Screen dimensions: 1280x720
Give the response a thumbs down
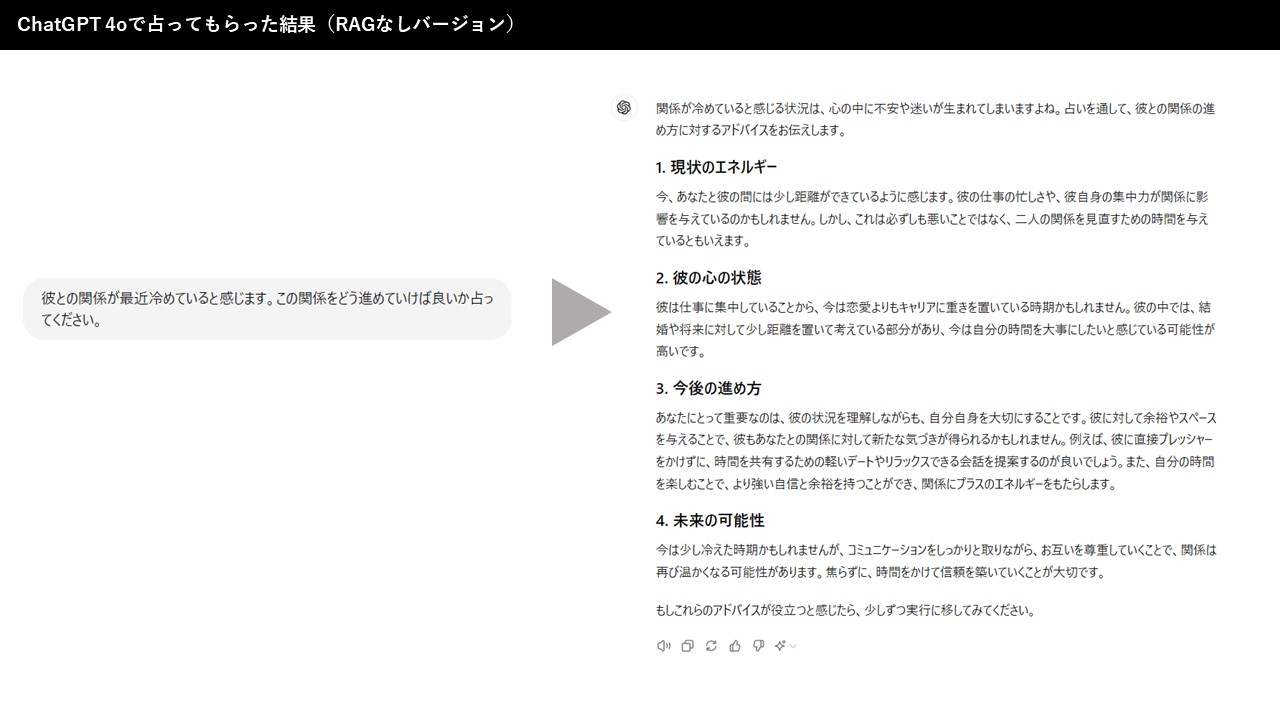[x=758, y=646]
